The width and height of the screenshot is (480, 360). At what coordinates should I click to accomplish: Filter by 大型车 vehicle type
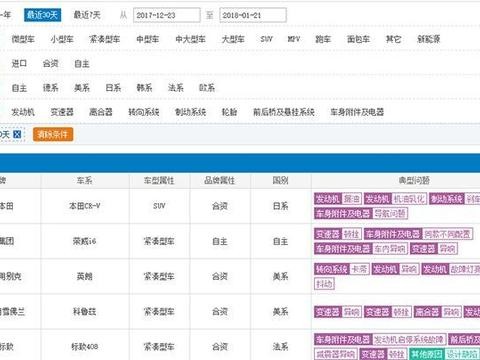point(233,39)
